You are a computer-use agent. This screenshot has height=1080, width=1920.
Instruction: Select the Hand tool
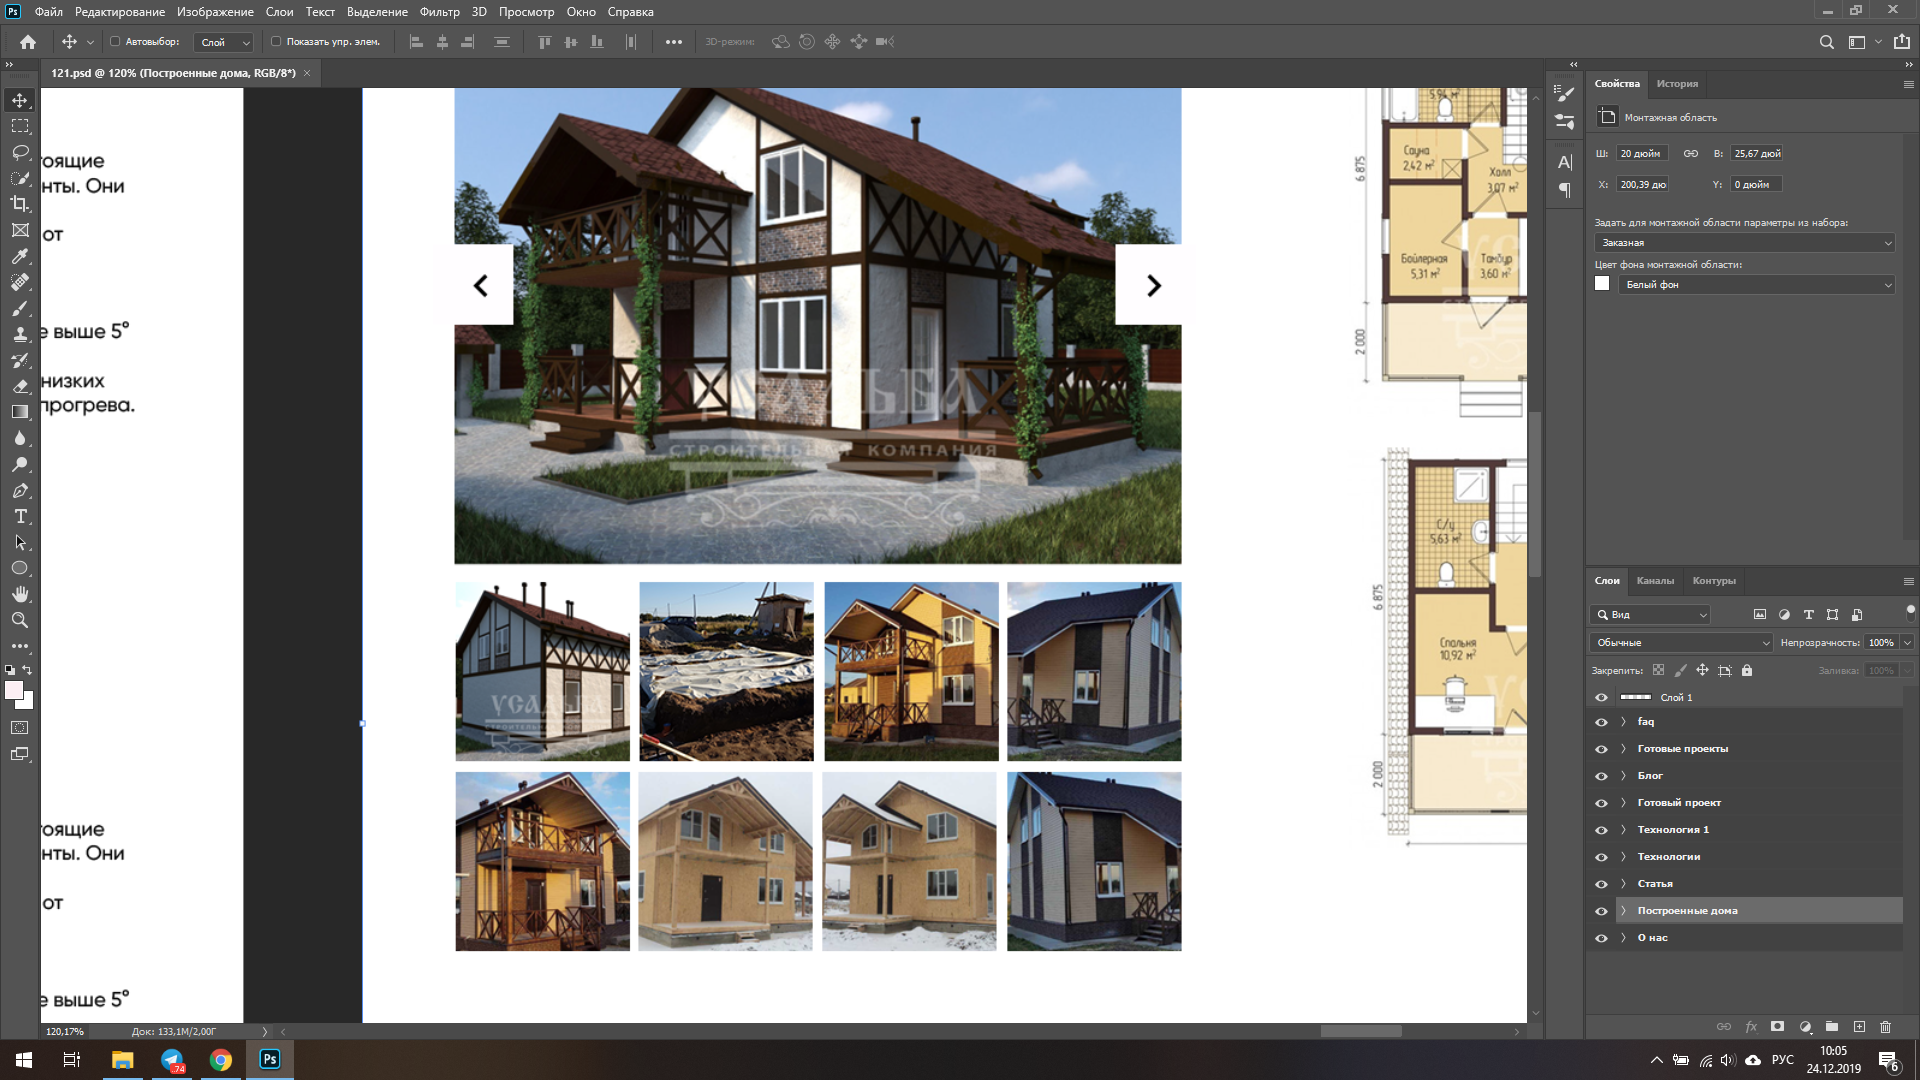tap(20, 594)
